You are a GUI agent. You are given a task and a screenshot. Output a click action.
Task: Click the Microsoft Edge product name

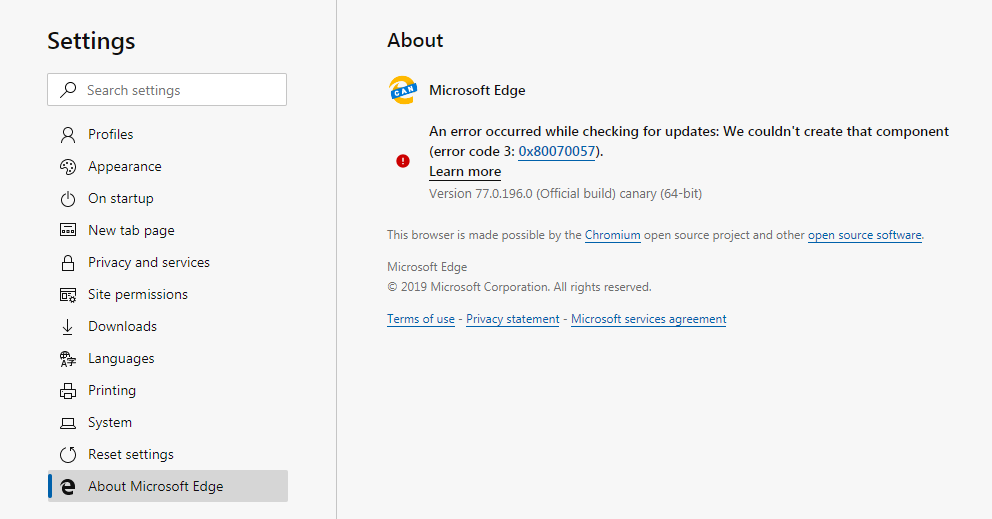[477, 91]
